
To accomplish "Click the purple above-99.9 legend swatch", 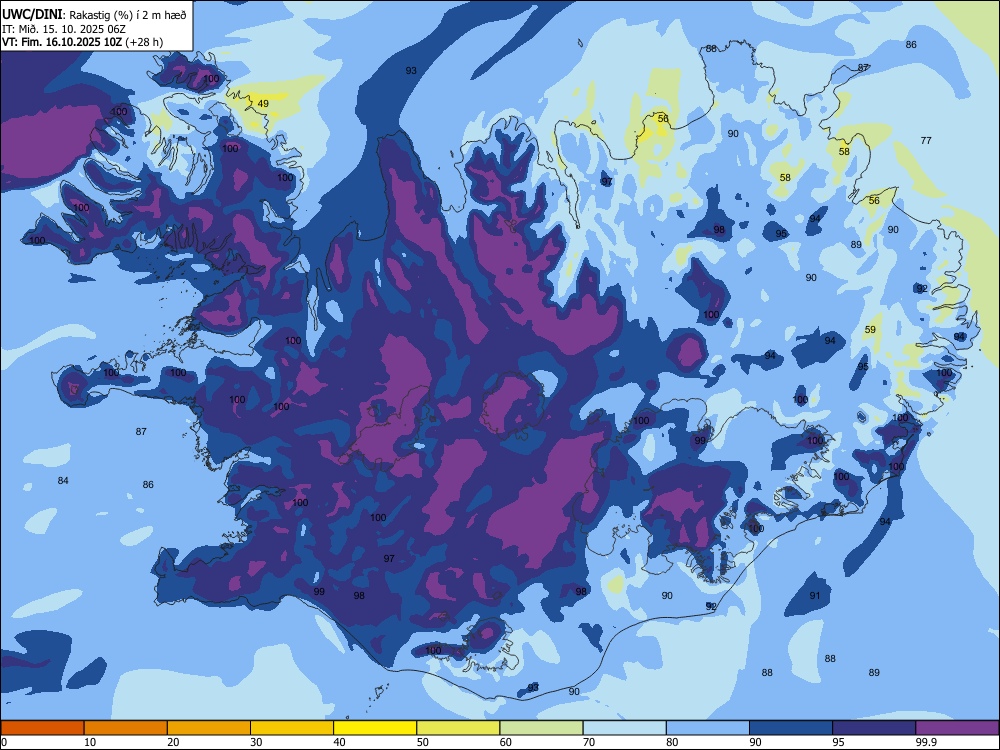I will coord(957,728).
